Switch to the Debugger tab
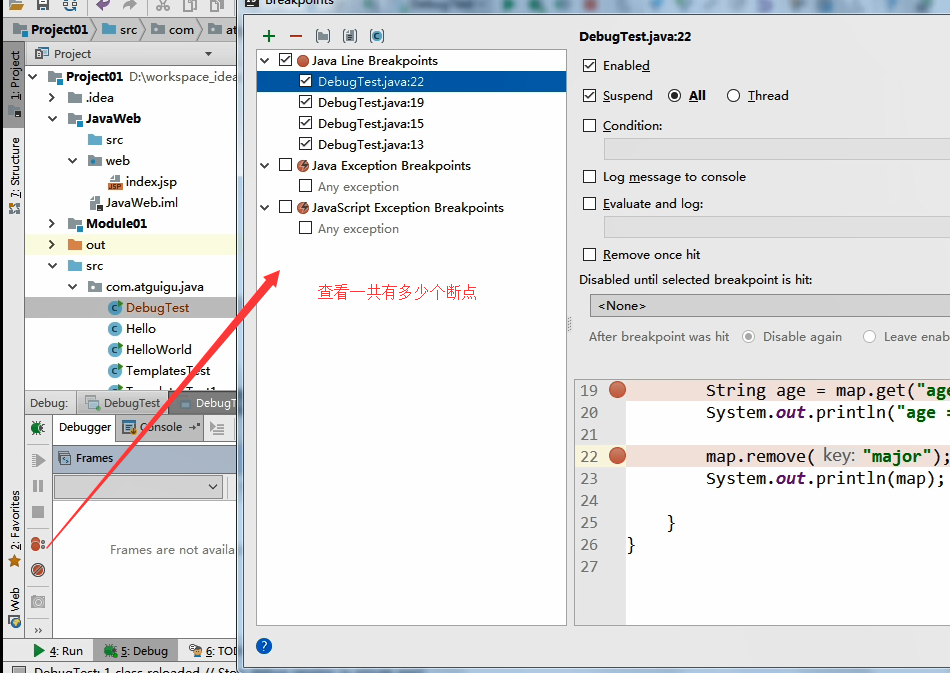This screenshot has height=673, width=950. pyautogui.click(x=85, y=427)
